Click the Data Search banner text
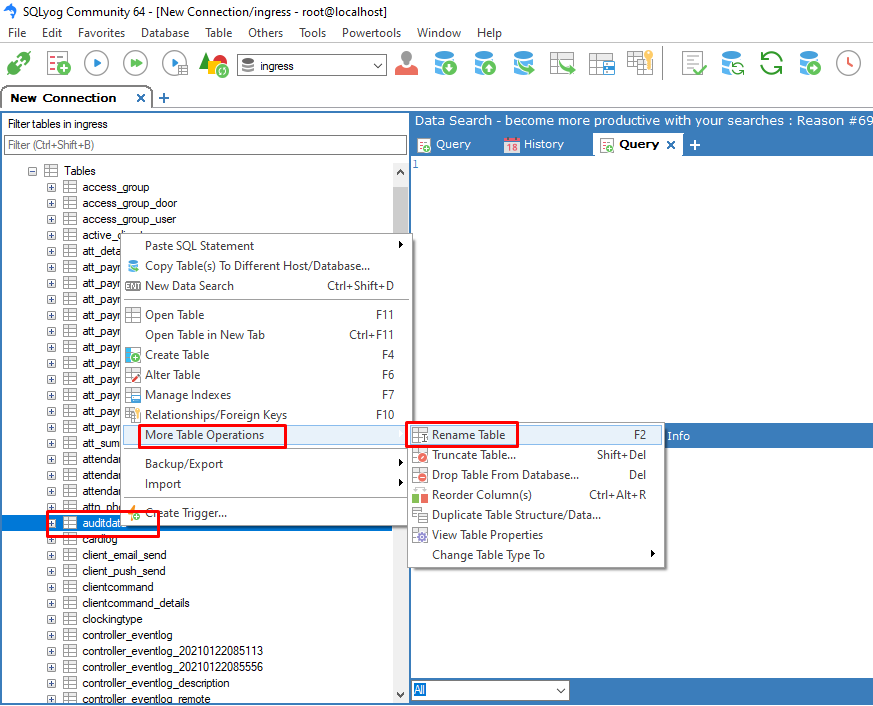873x706 pixels. tap(643, 121)
